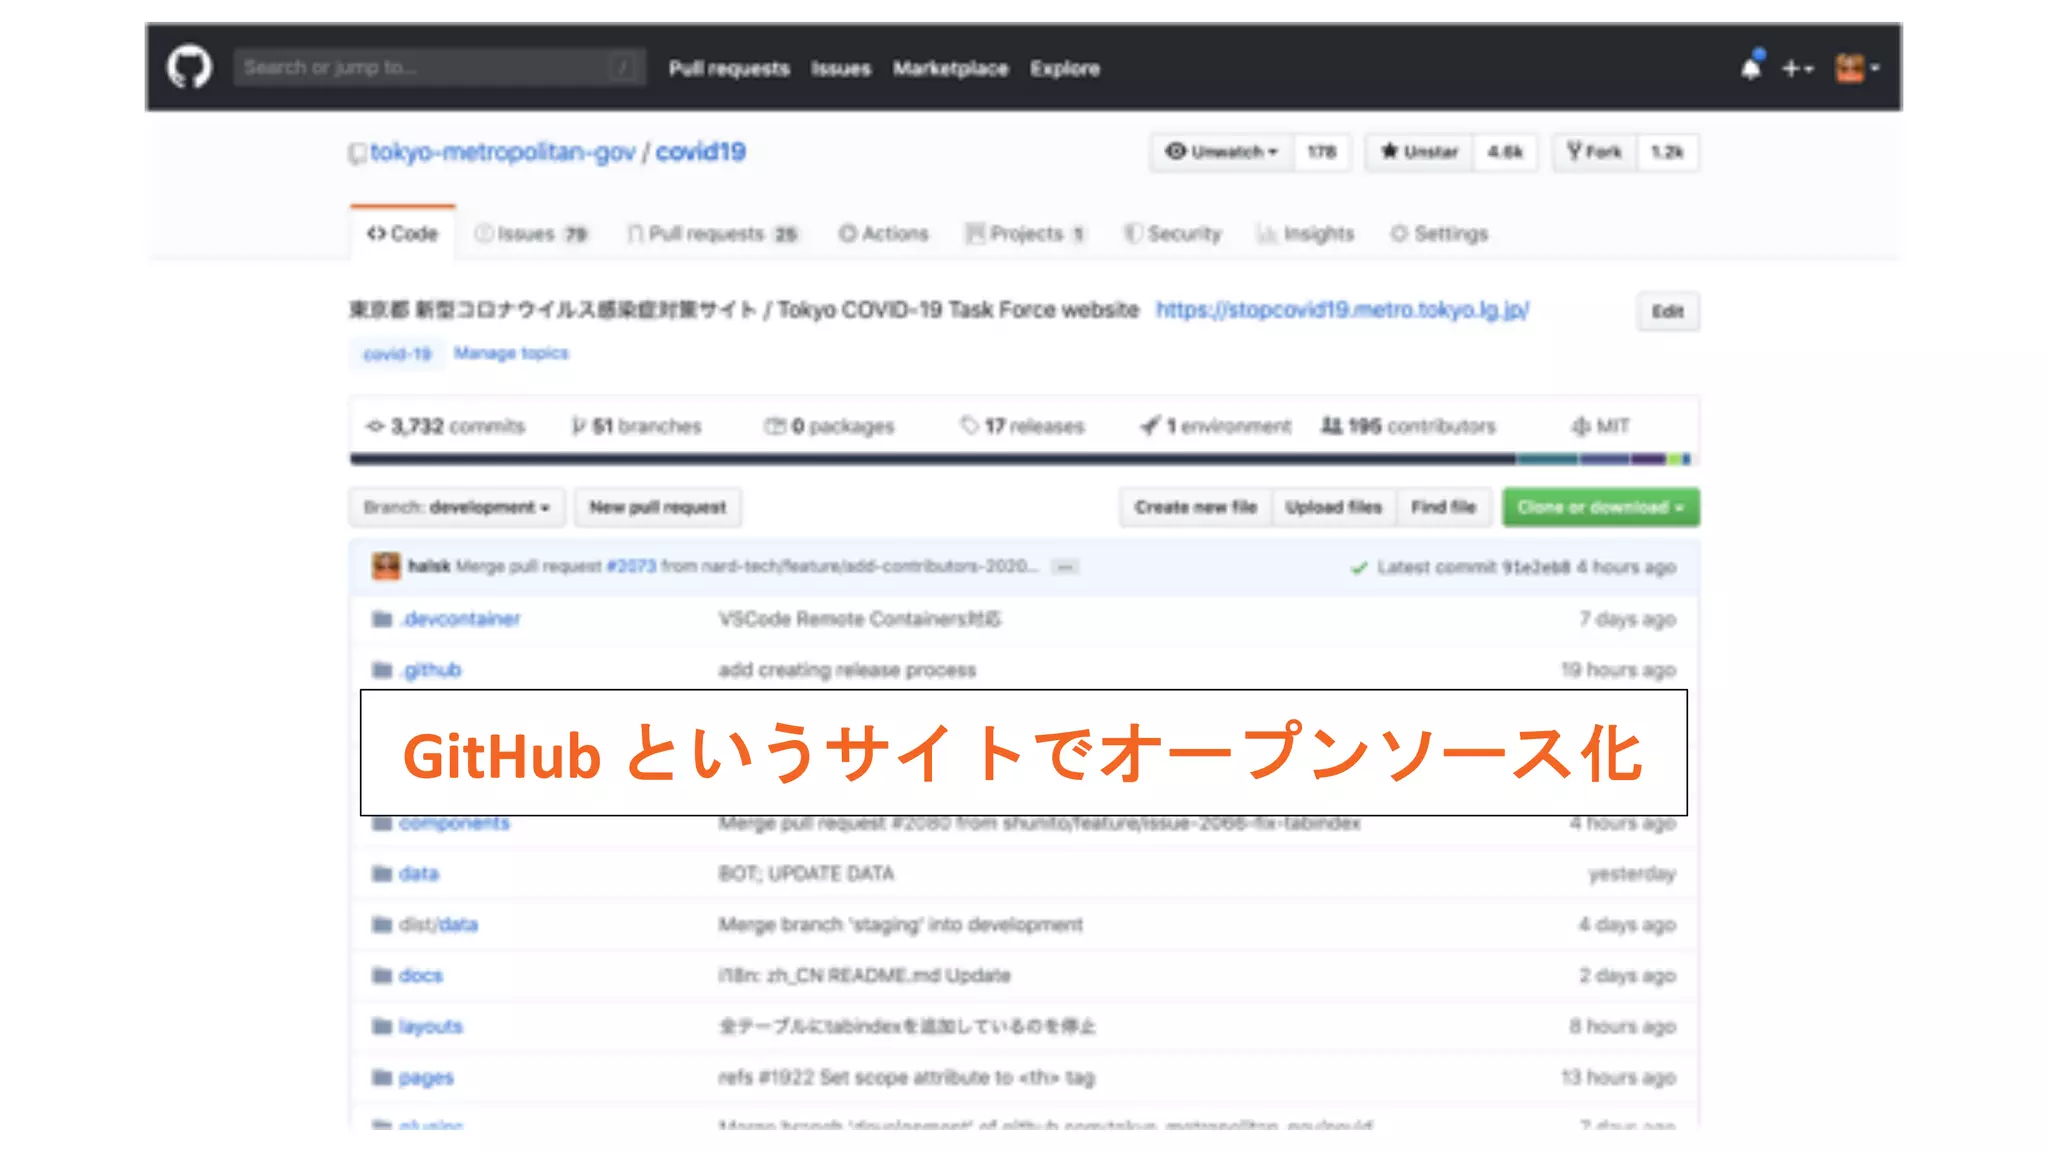Open the dist/data folder

pyautogui.click(x=438, y=925)
